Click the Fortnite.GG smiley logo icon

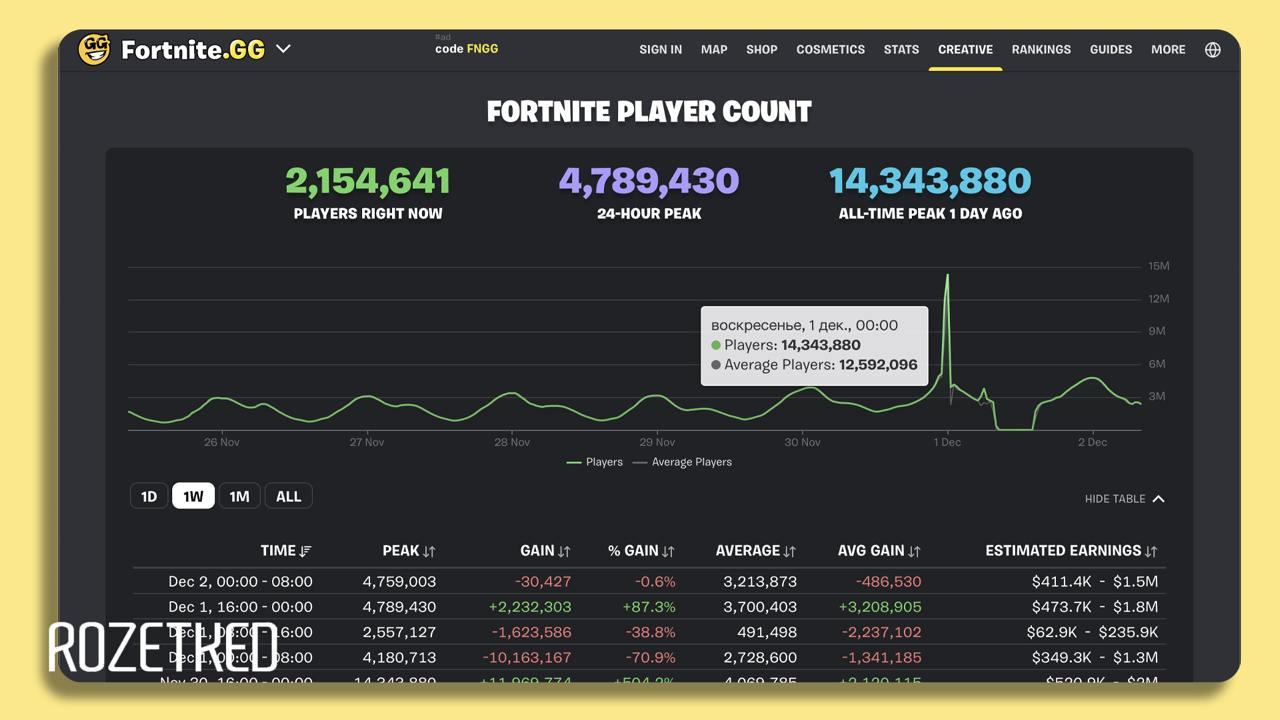(x=94, y=49)
